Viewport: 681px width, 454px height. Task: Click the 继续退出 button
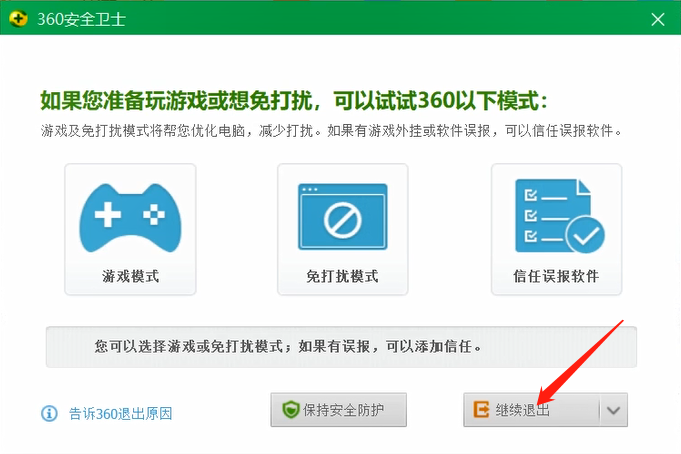(x=532, y=410)
